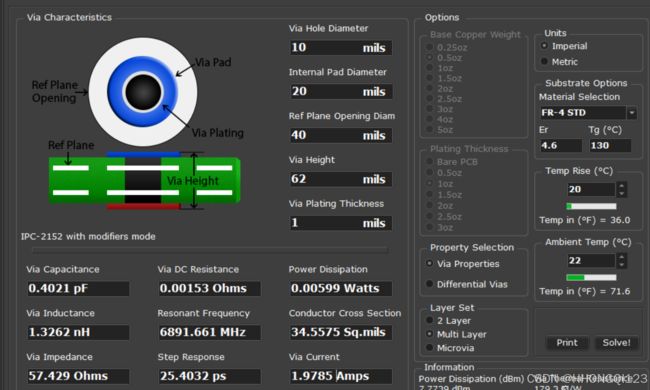This screenshot has height=390, width=650.
Task: Select the 2 Layer set option
Action: tap(429, 320)
